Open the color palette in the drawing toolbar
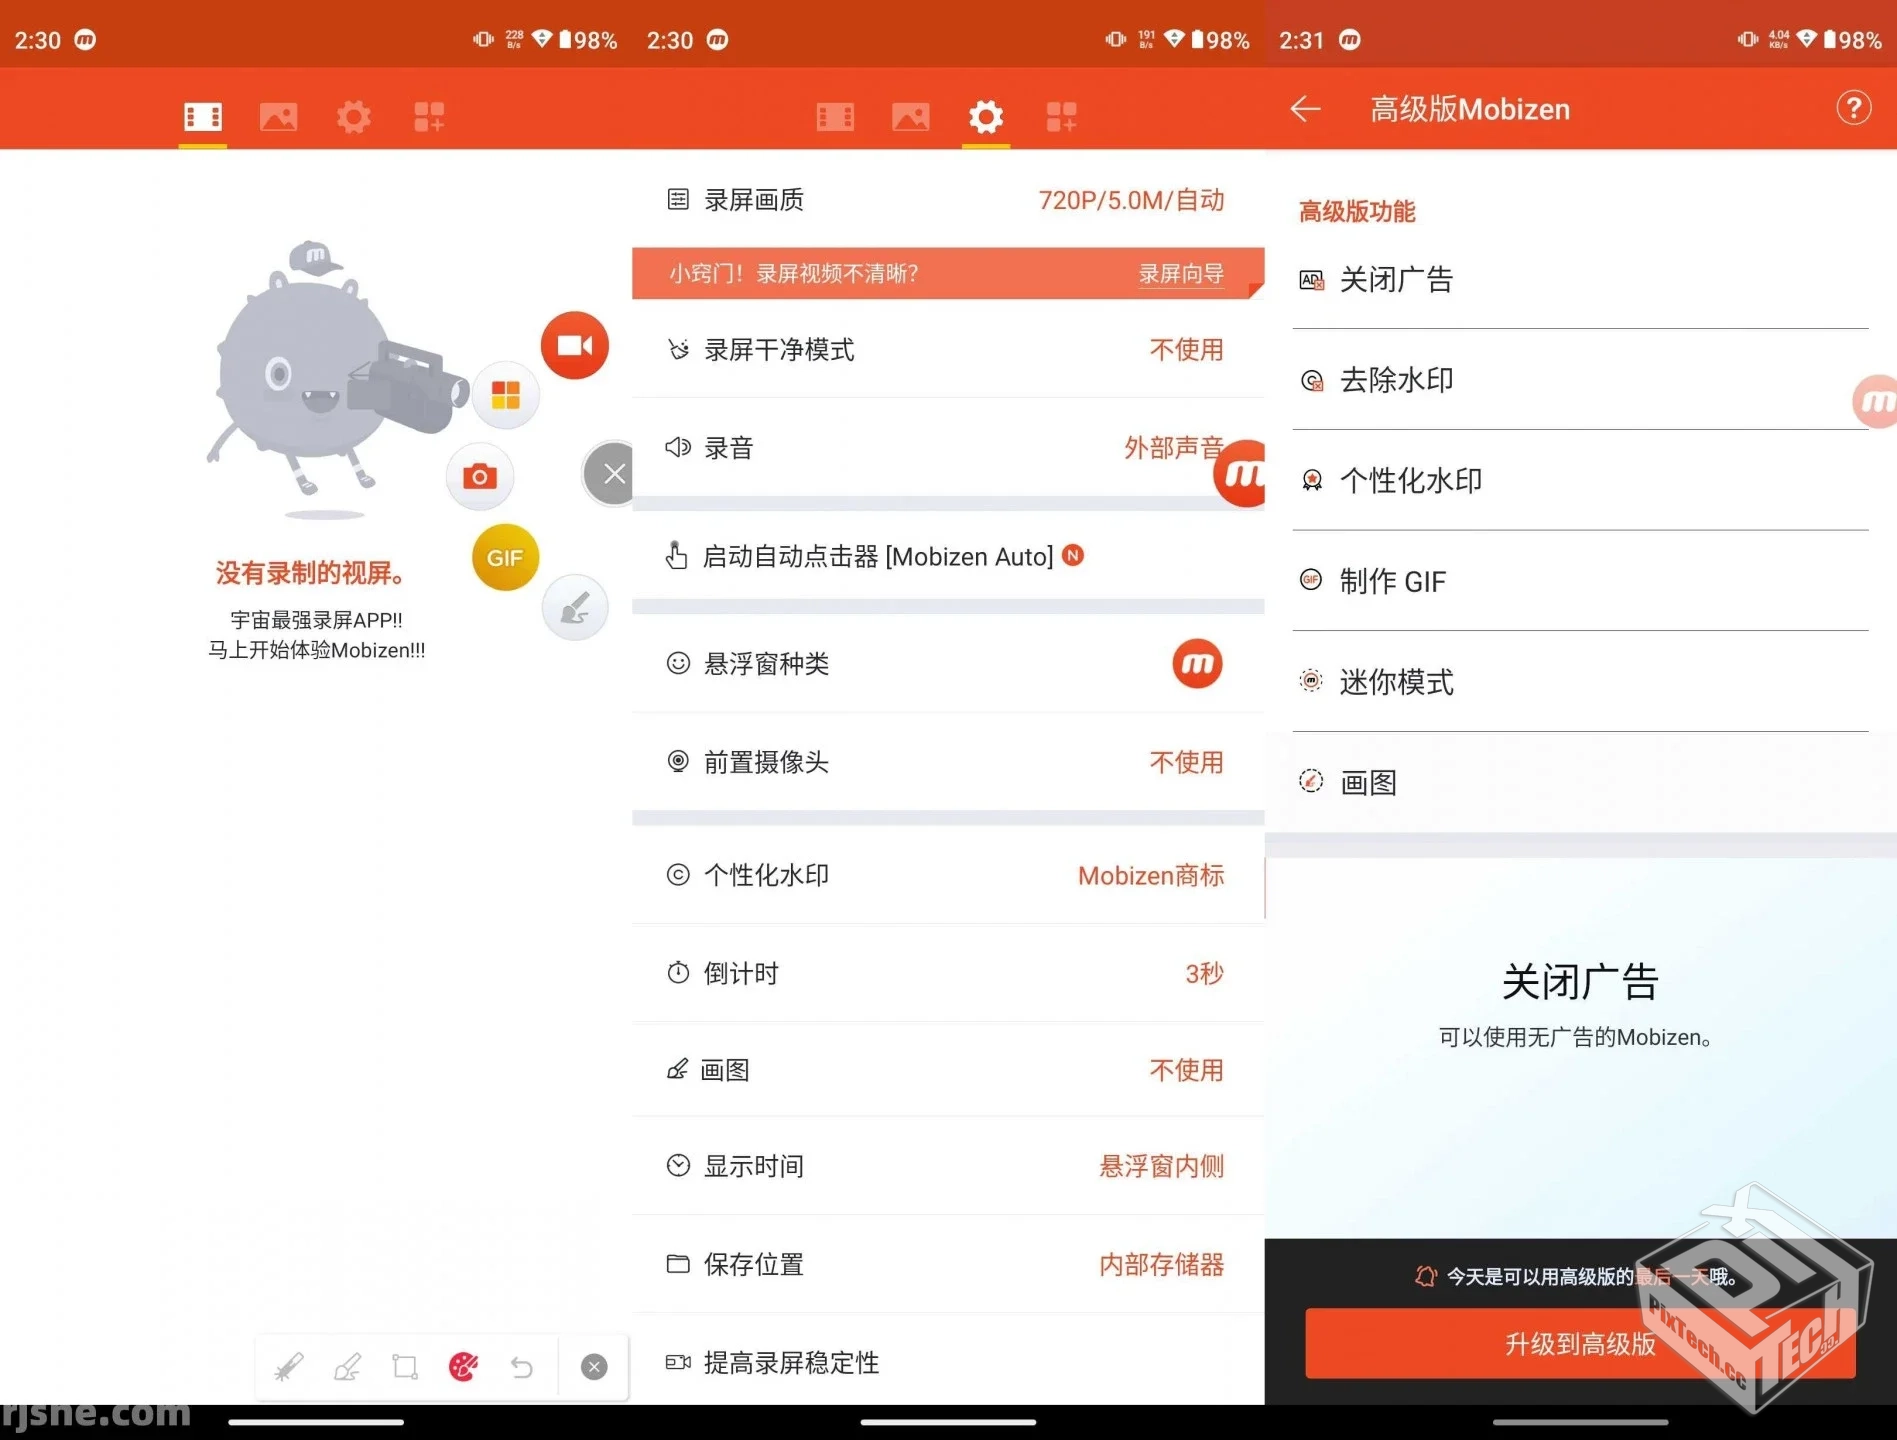1897x1440 pixels. [x=463, y=1366]
